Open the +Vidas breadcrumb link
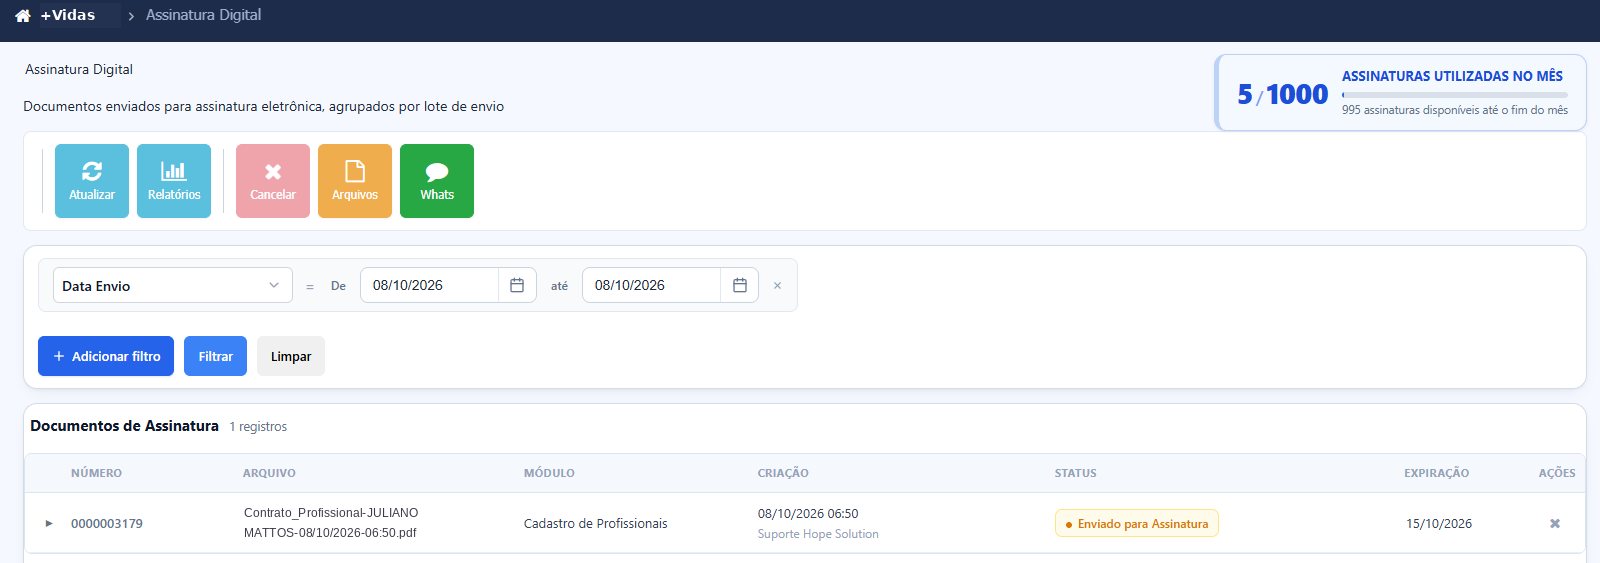1600x563 pixels. 68,15
